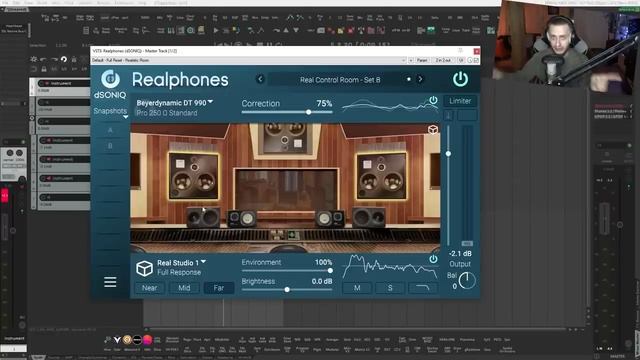
Task: Go to next preset arrow
Action: click(420, 79)
